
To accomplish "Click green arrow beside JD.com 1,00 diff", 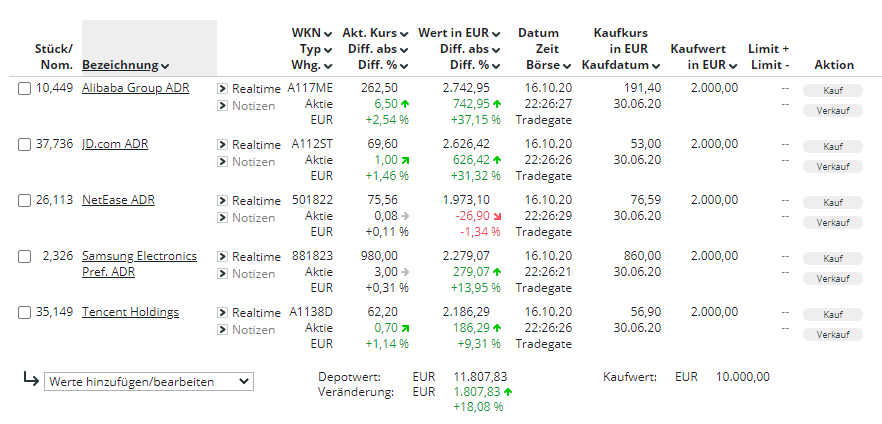I will (x=405, y=160).
